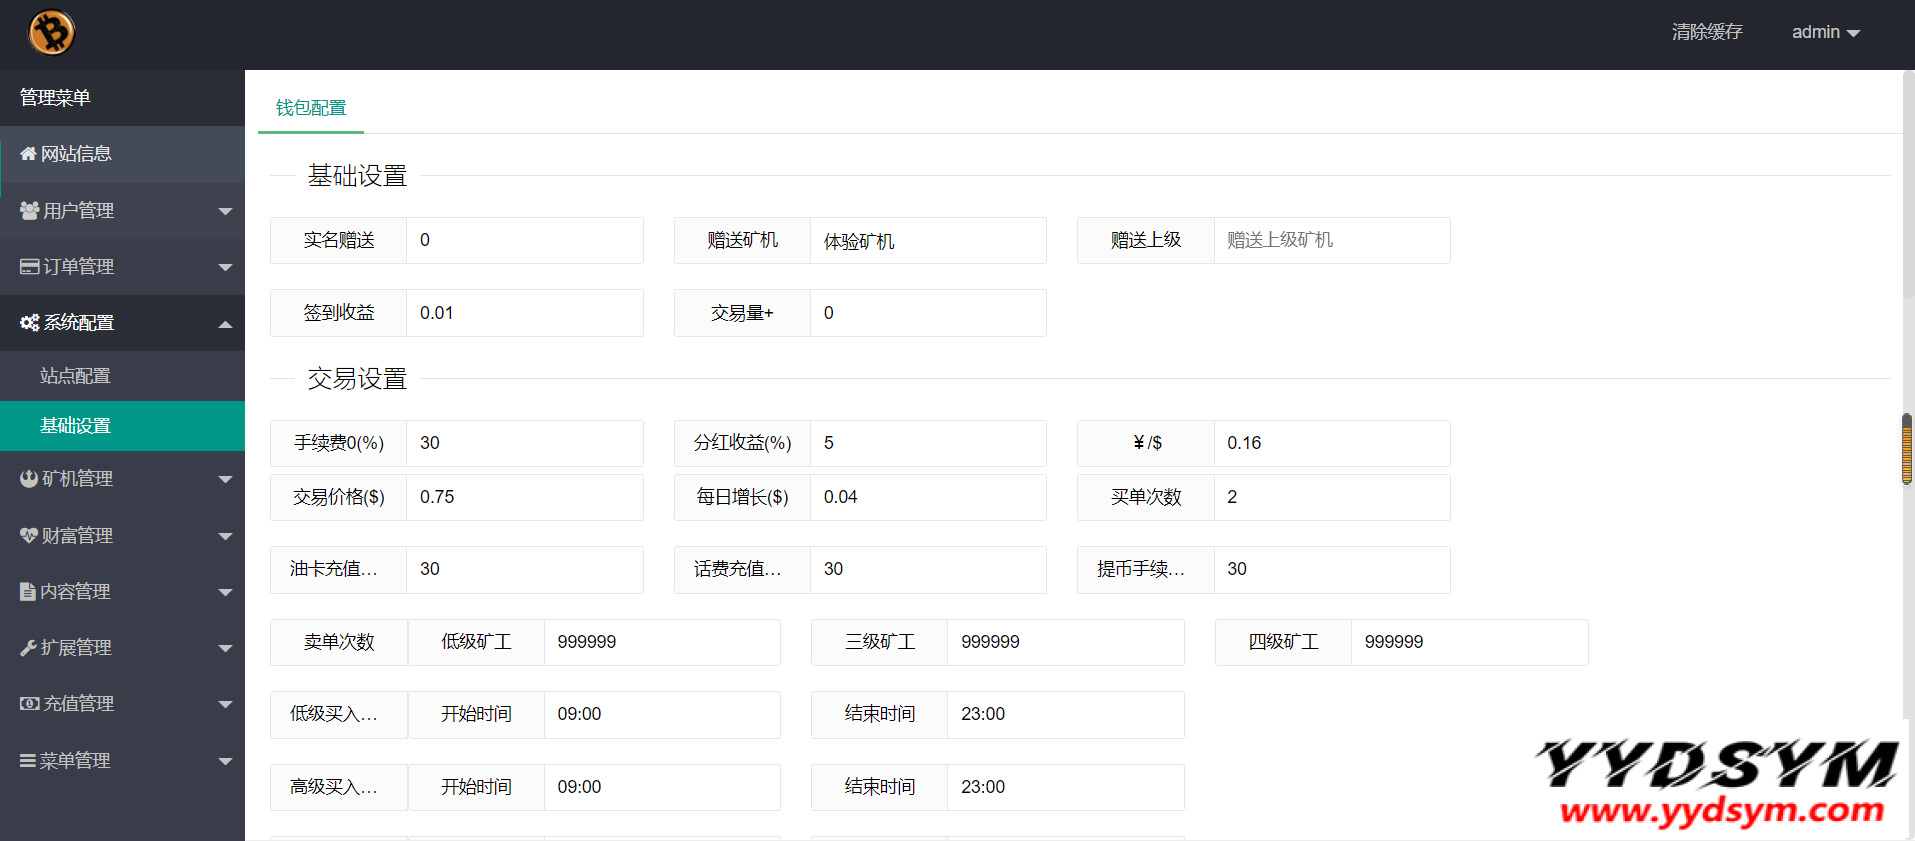Click the 赠送上级矿机 input field
Image resolution: width=1915 pixels, height=841 pixels.
point(1331,241)
